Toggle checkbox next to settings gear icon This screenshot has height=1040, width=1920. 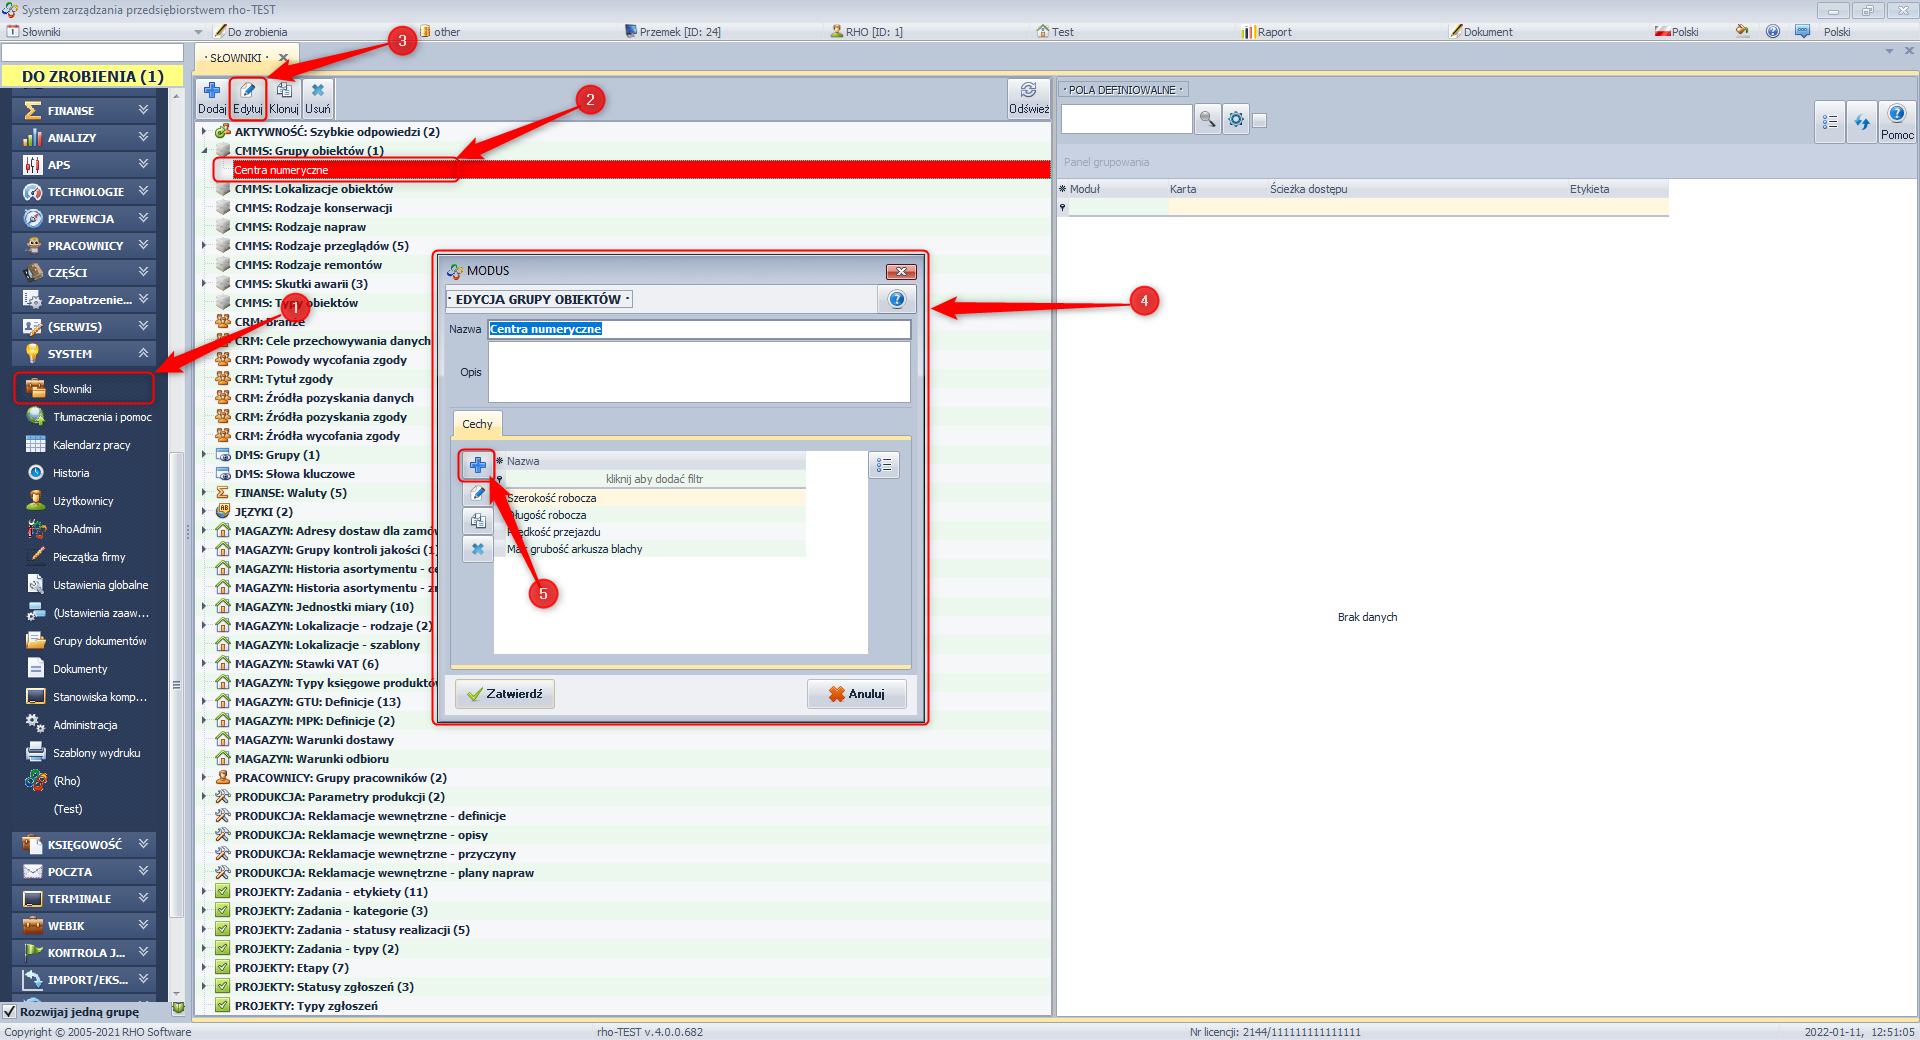click(1260, 121)
